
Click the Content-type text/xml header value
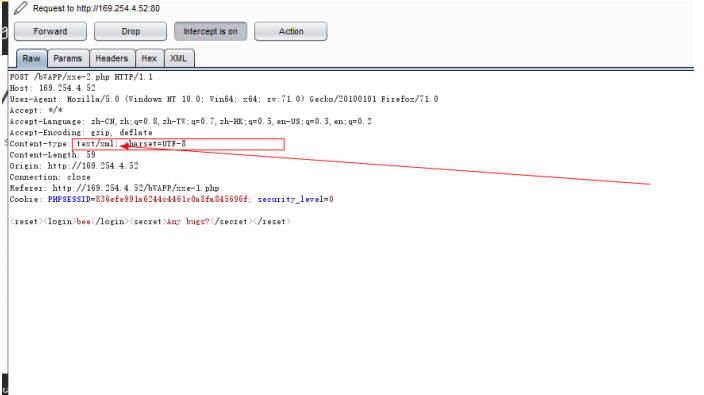point(131,144)
